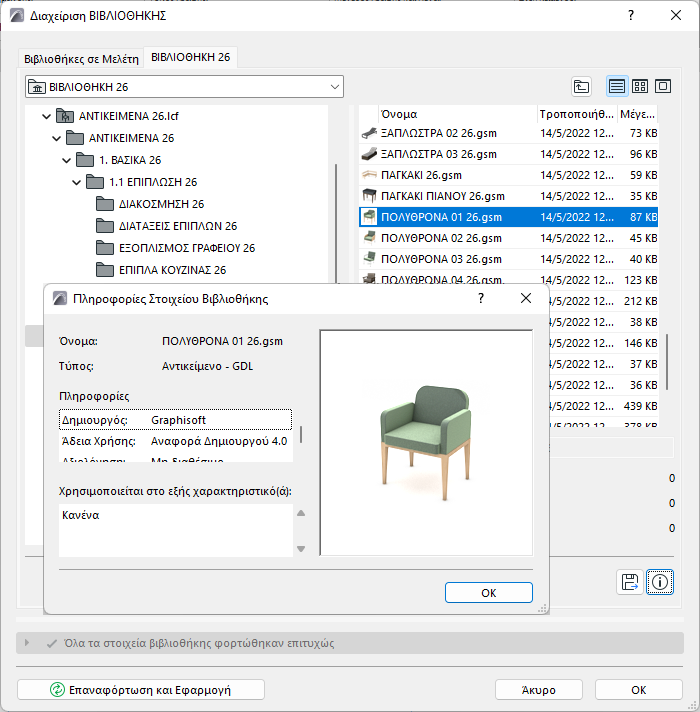Click the reload icon in Επαναφόρτωση button

tap(57, 690)
